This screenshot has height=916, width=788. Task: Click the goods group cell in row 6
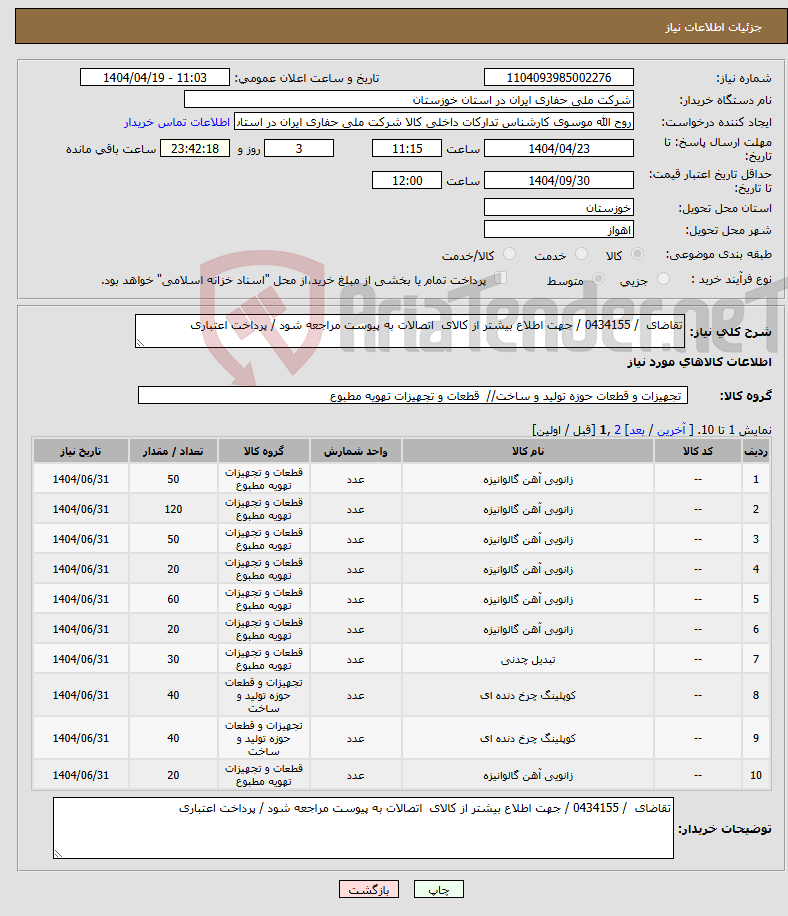tap(264, 629)
